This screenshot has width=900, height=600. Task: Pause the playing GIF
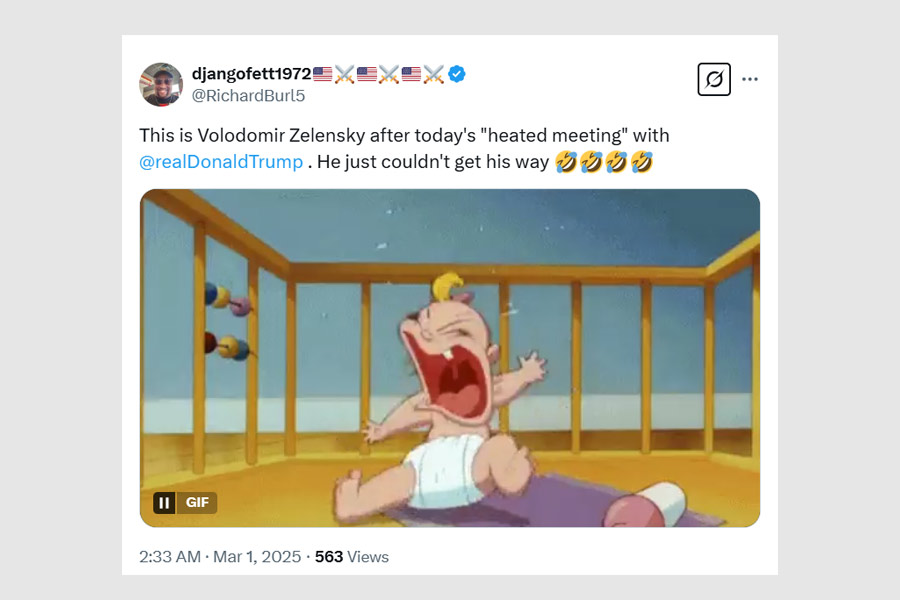pos(164,502)
